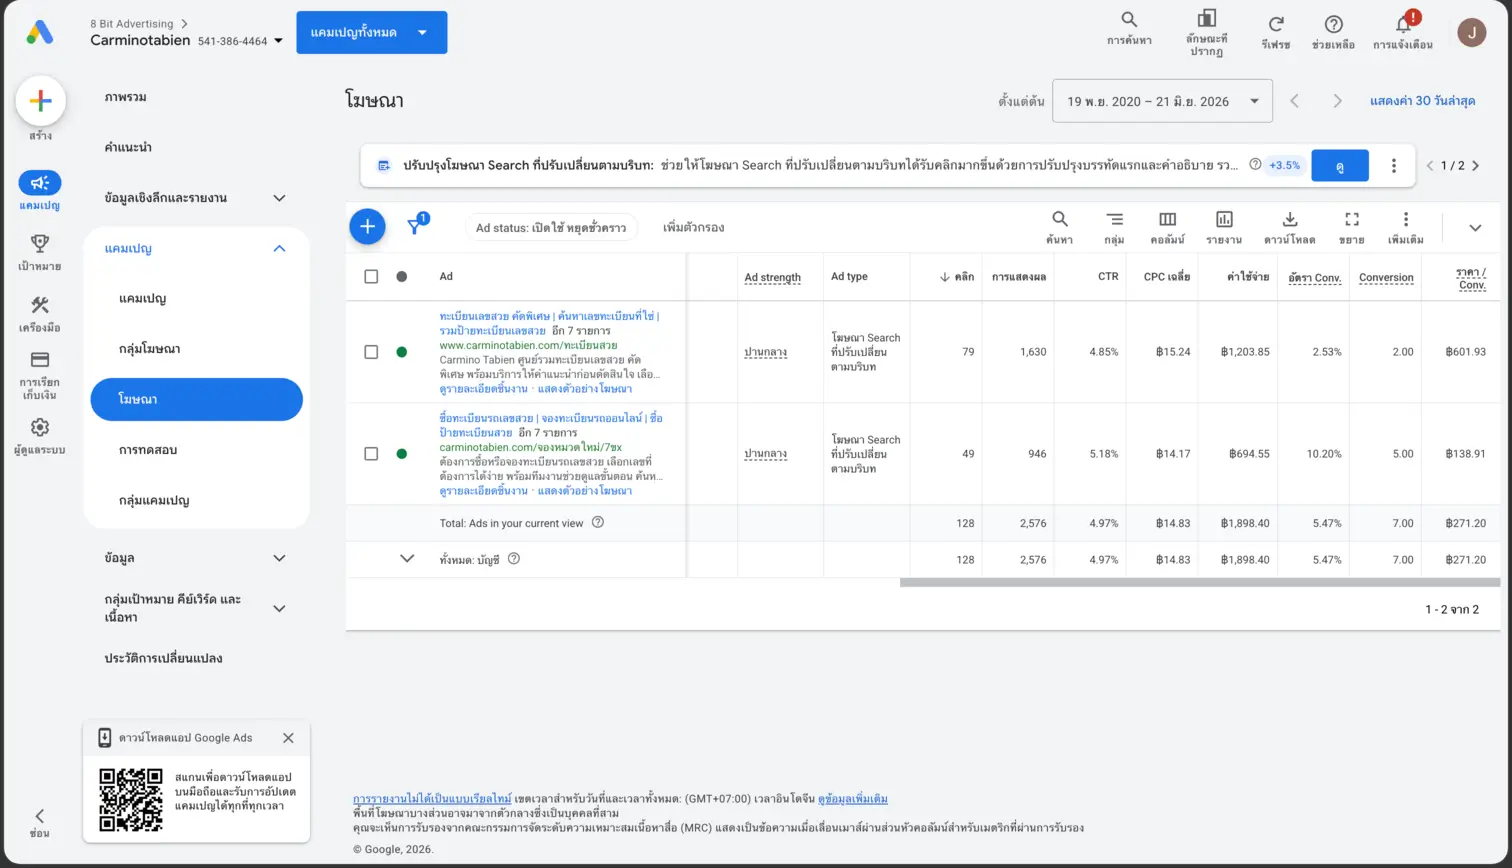
Task: Open ประวัติการเปลี่ยนแปลง in the navigation
Action: [163, 658]
